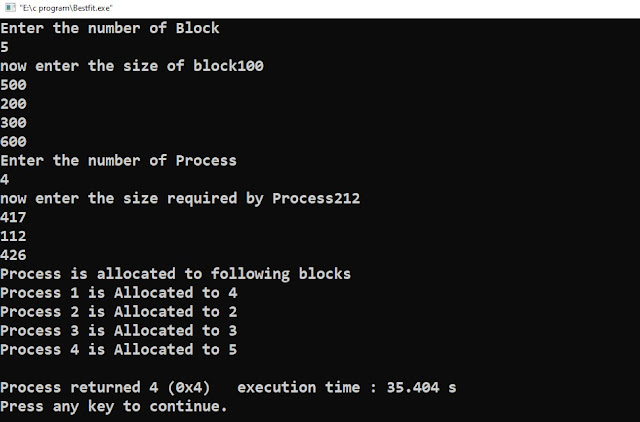Click the 'Process 3 is Allocated to 3' line
The image size is (640, 422).
point(118,330)
